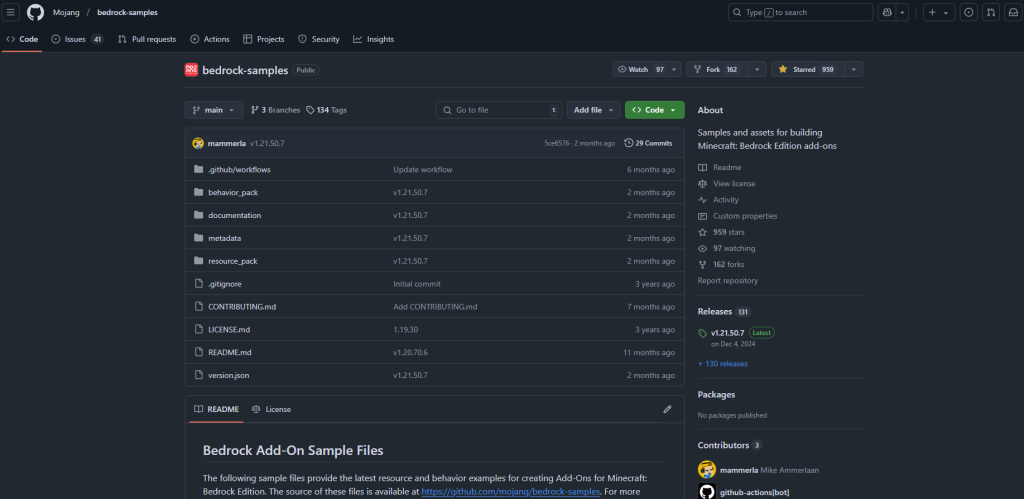The height and width of the screenshot is (499, 1024).
Task: Open the behavior_pack folder
Action: coord(233,192)
